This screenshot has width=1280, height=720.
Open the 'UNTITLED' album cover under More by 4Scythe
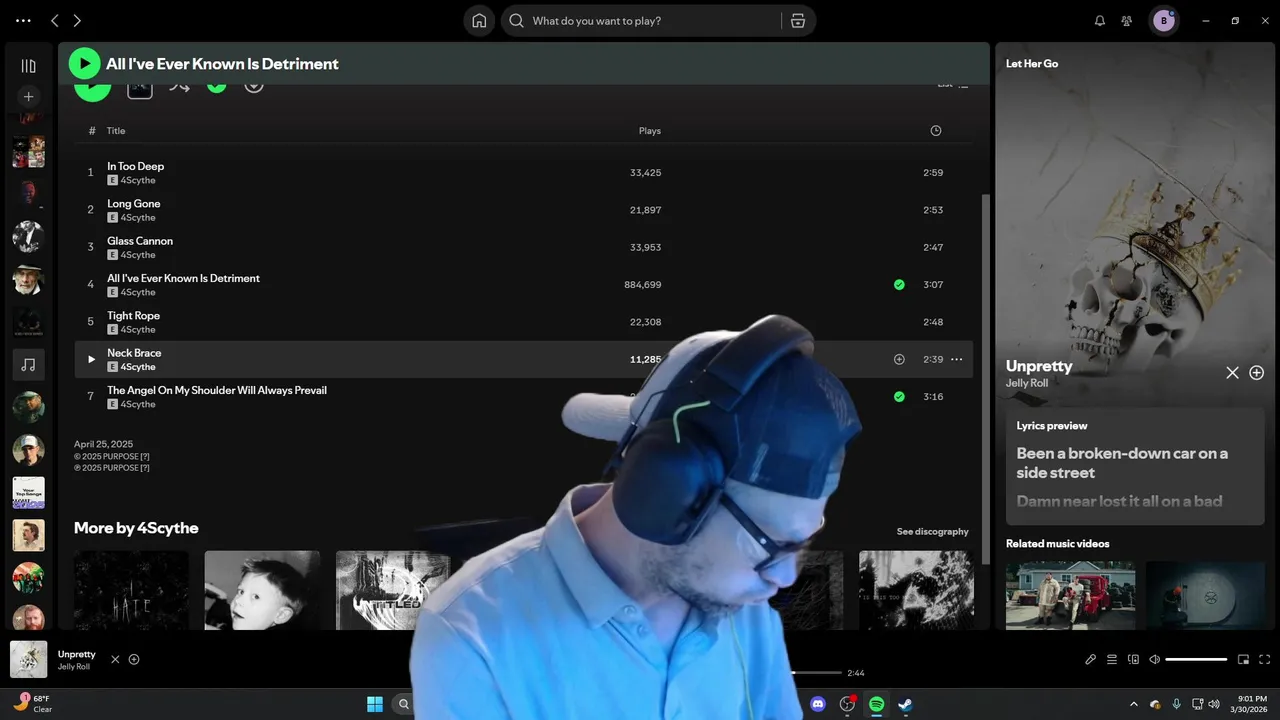(x=393, y=590)
